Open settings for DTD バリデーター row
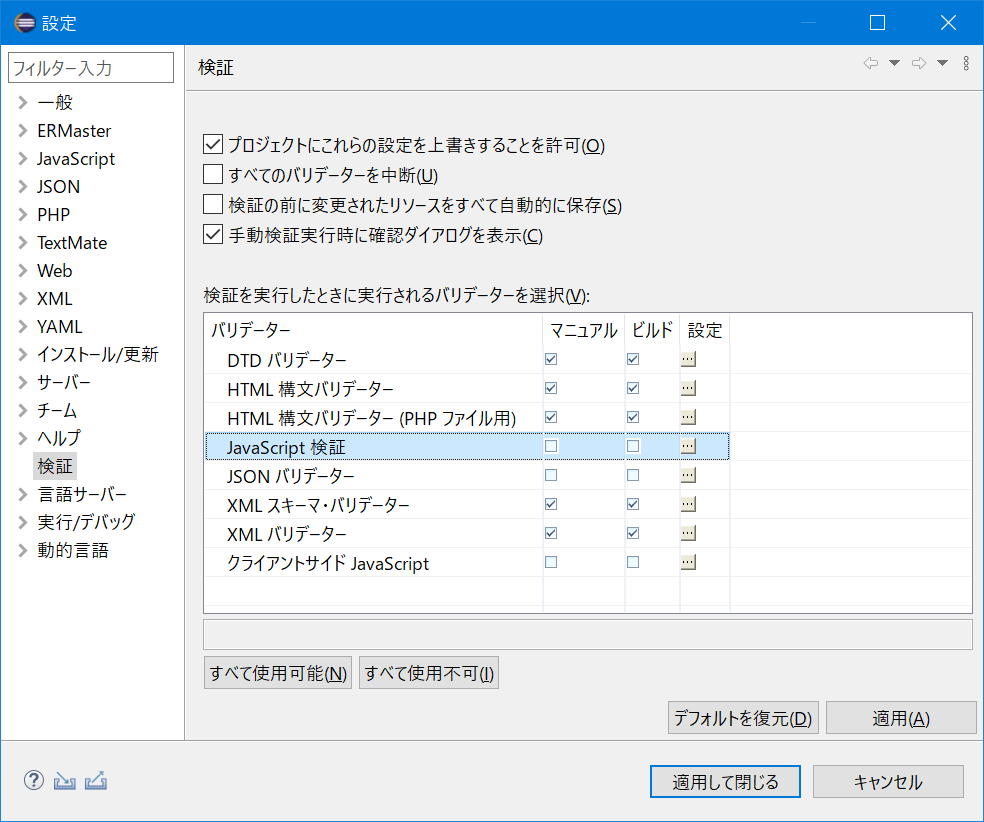984x822 pixels. click(x=688, y=359)
